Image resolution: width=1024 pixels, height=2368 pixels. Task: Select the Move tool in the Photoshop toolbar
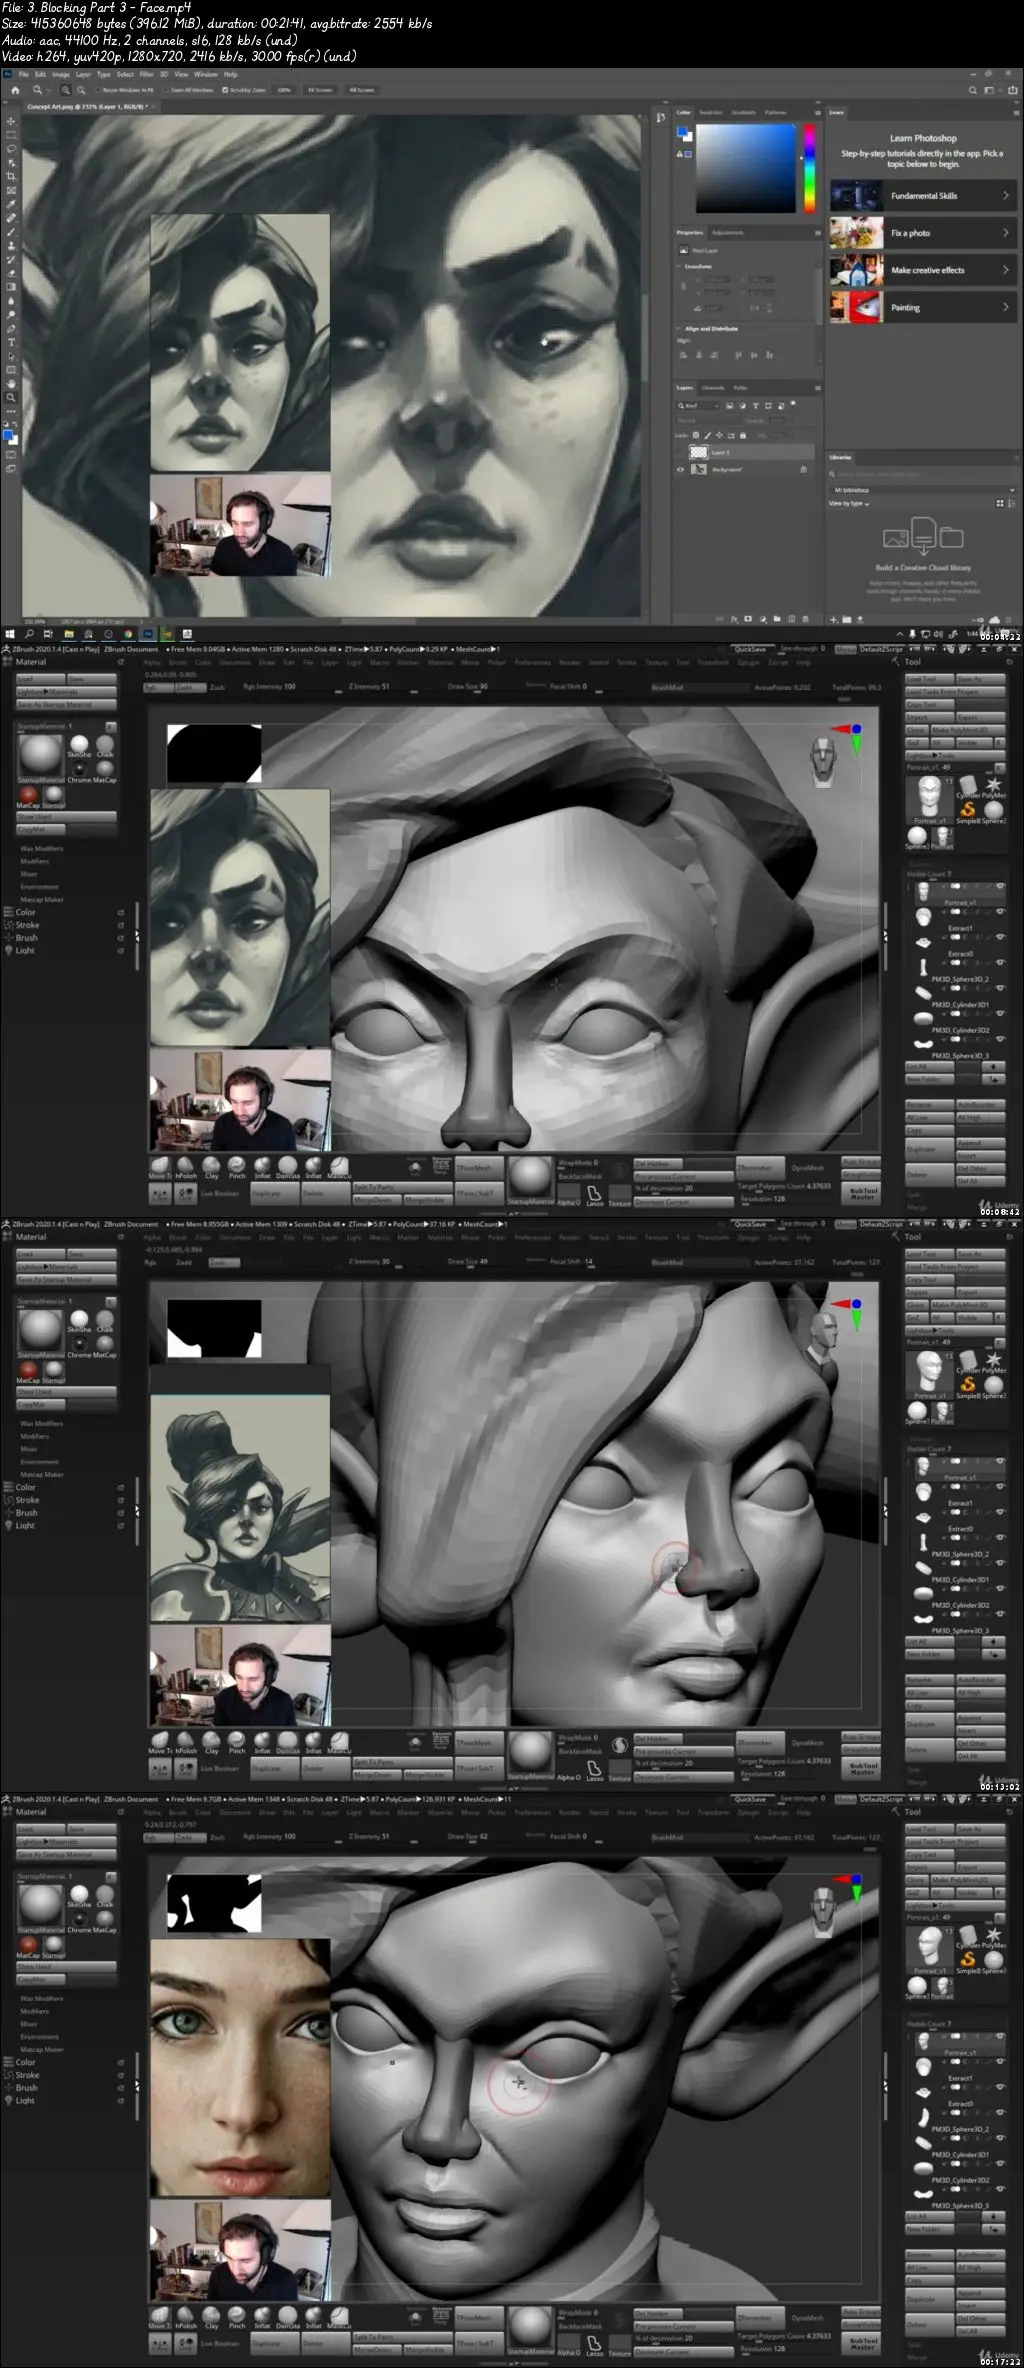tap(11, 122)
